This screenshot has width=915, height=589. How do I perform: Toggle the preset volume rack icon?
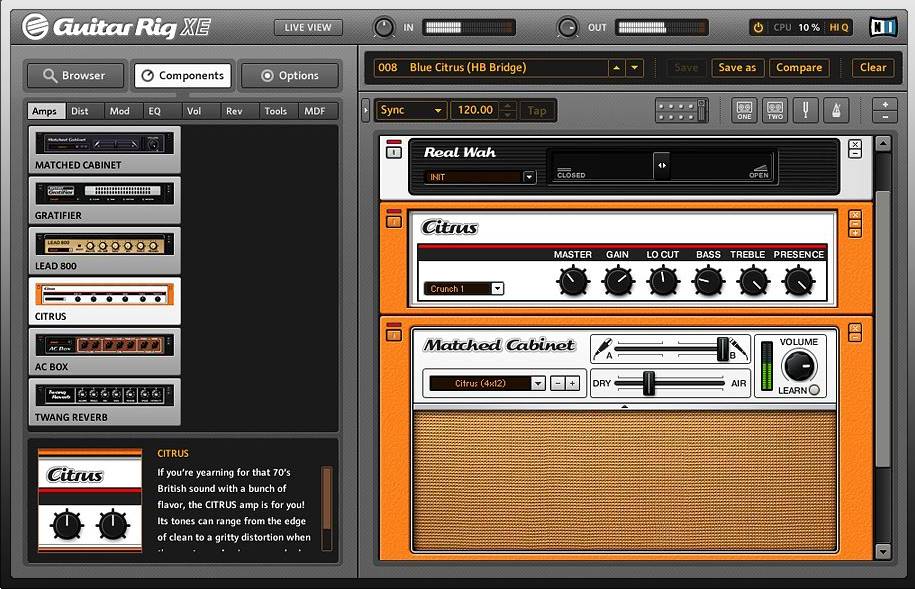tap(682, 110)
